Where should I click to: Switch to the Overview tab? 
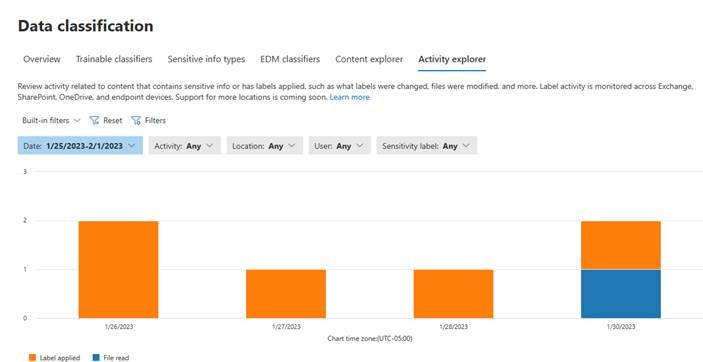point(42,59)
